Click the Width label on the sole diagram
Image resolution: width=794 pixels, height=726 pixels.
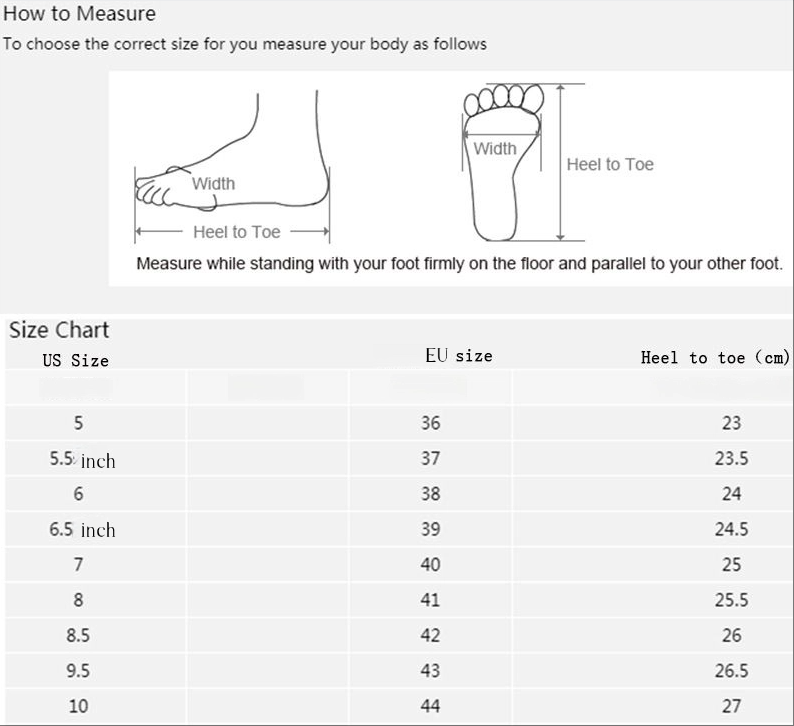click(x=495, y=149)
